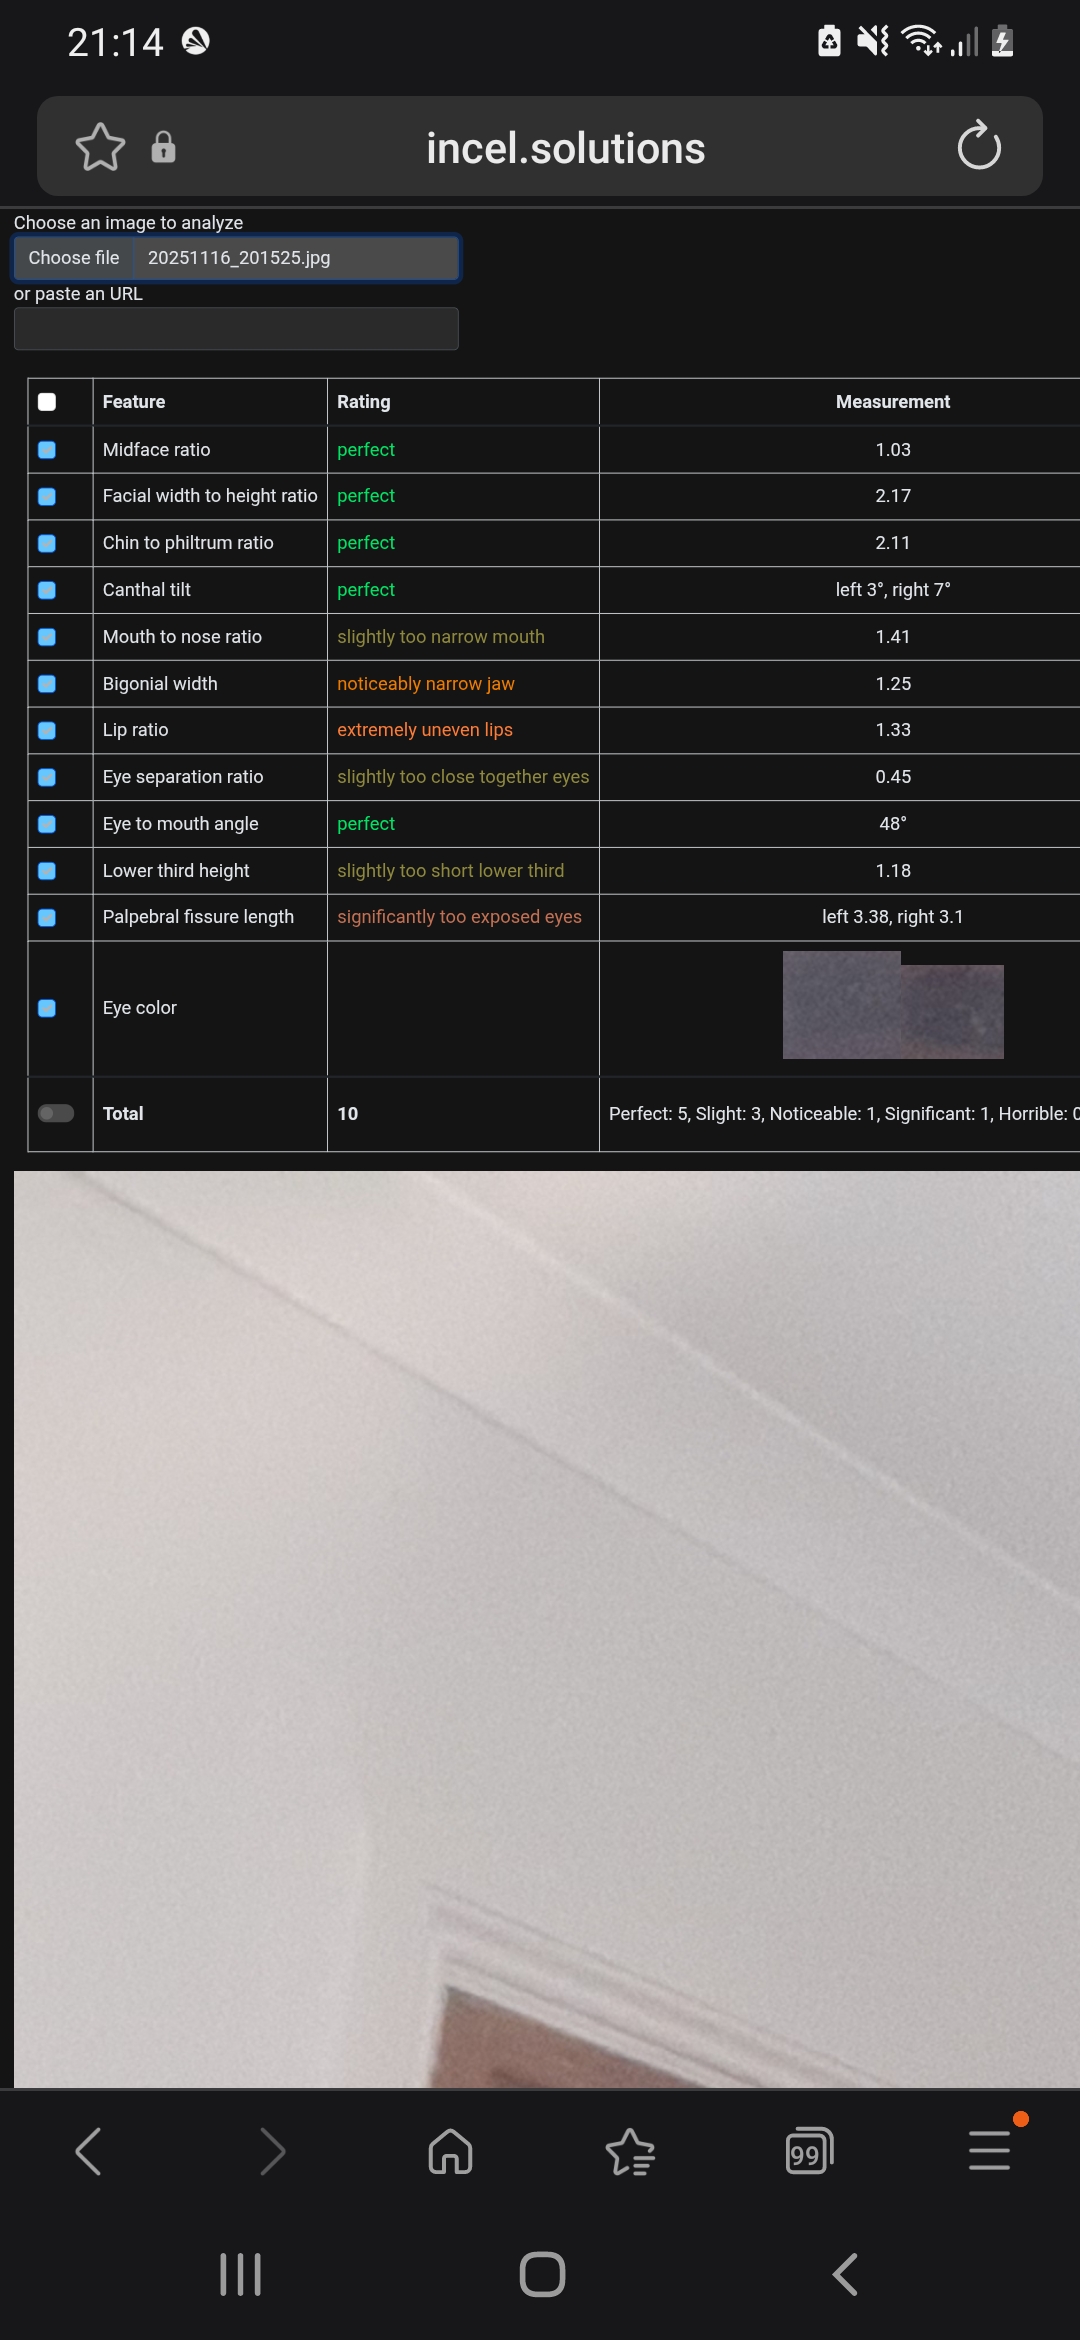Click the eye color swatch
Image resolution: width=1080 pixels, height=2340 pixels.
tap(892, 1006)
